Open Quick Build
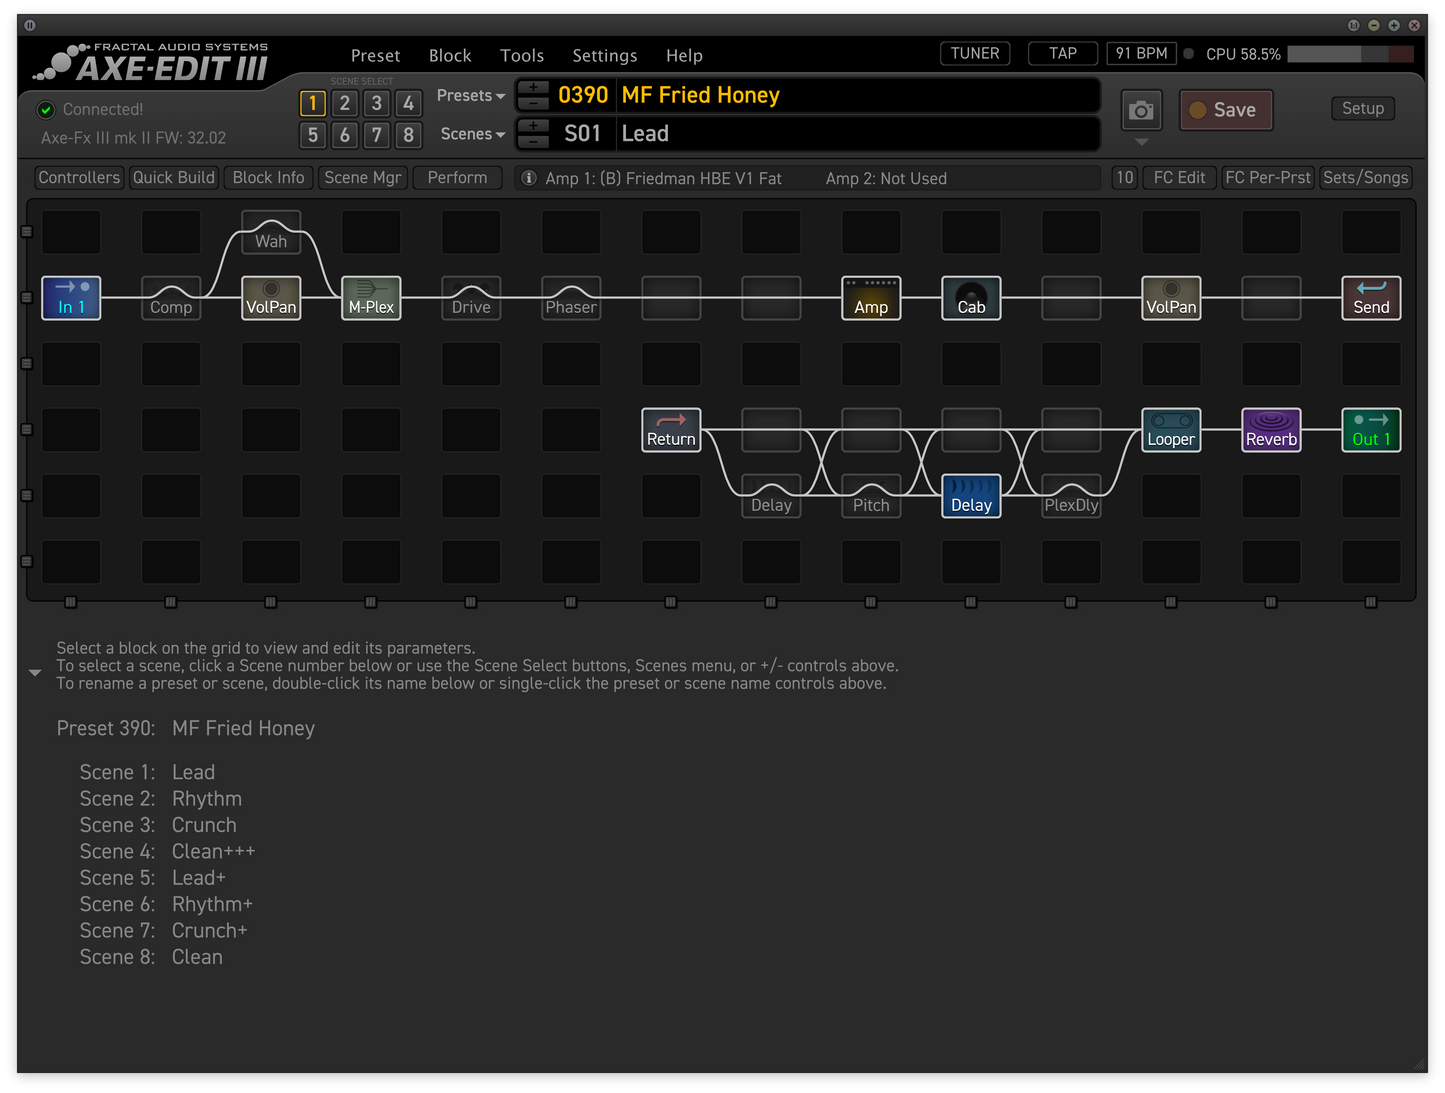The image size is (1445, 1093). tap(174, 178)
